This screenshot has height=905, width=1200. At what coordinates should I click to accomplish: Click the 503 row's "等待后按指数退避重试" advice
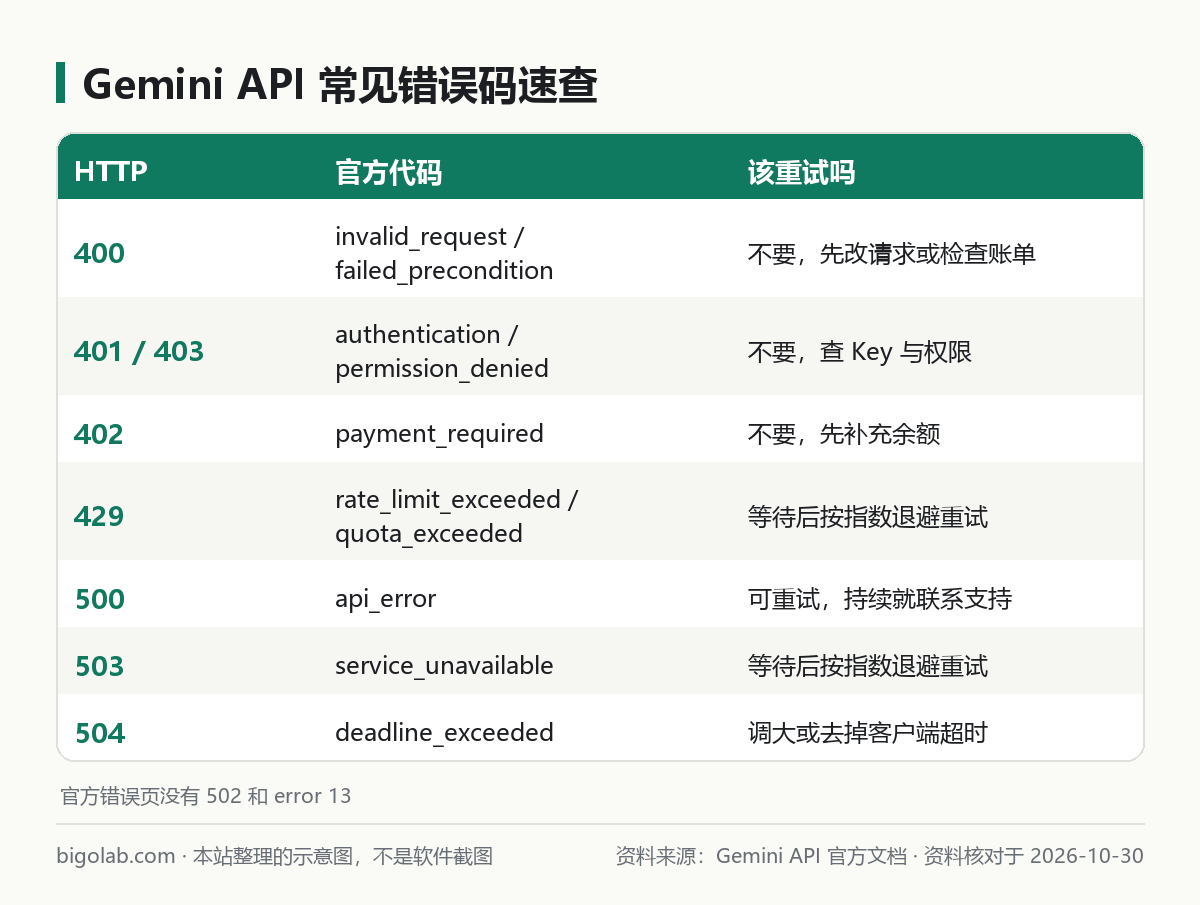(x=868, y=666)
